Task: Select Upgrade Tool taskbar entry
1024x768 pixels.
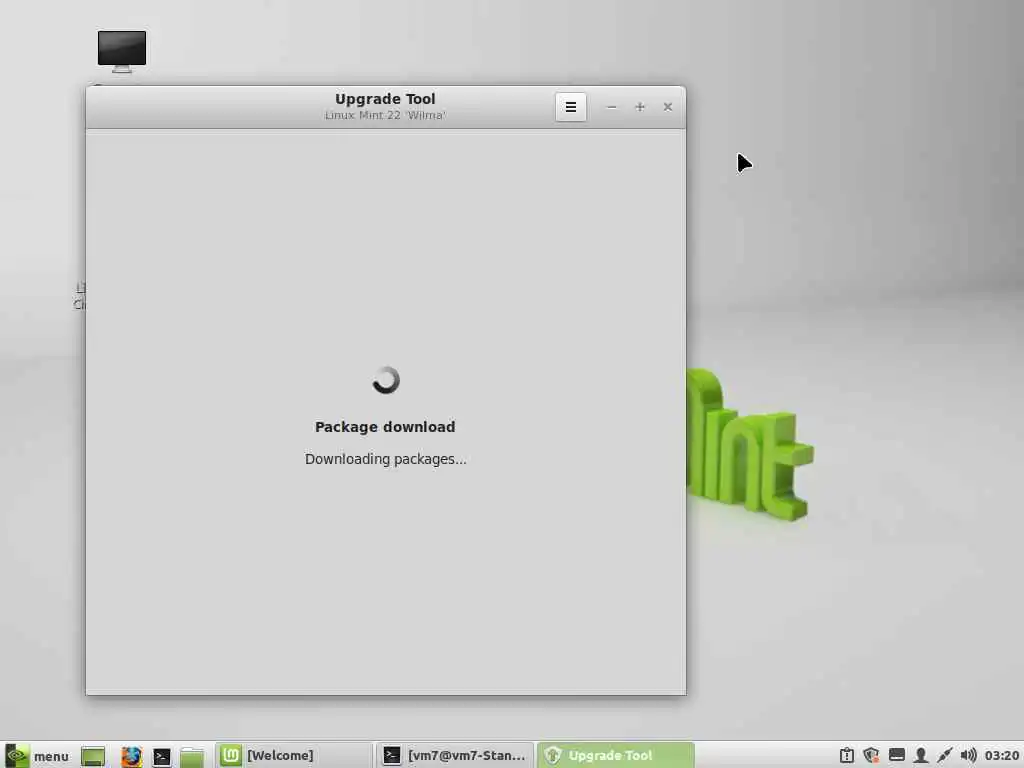Action: click(x=615, y=756)
